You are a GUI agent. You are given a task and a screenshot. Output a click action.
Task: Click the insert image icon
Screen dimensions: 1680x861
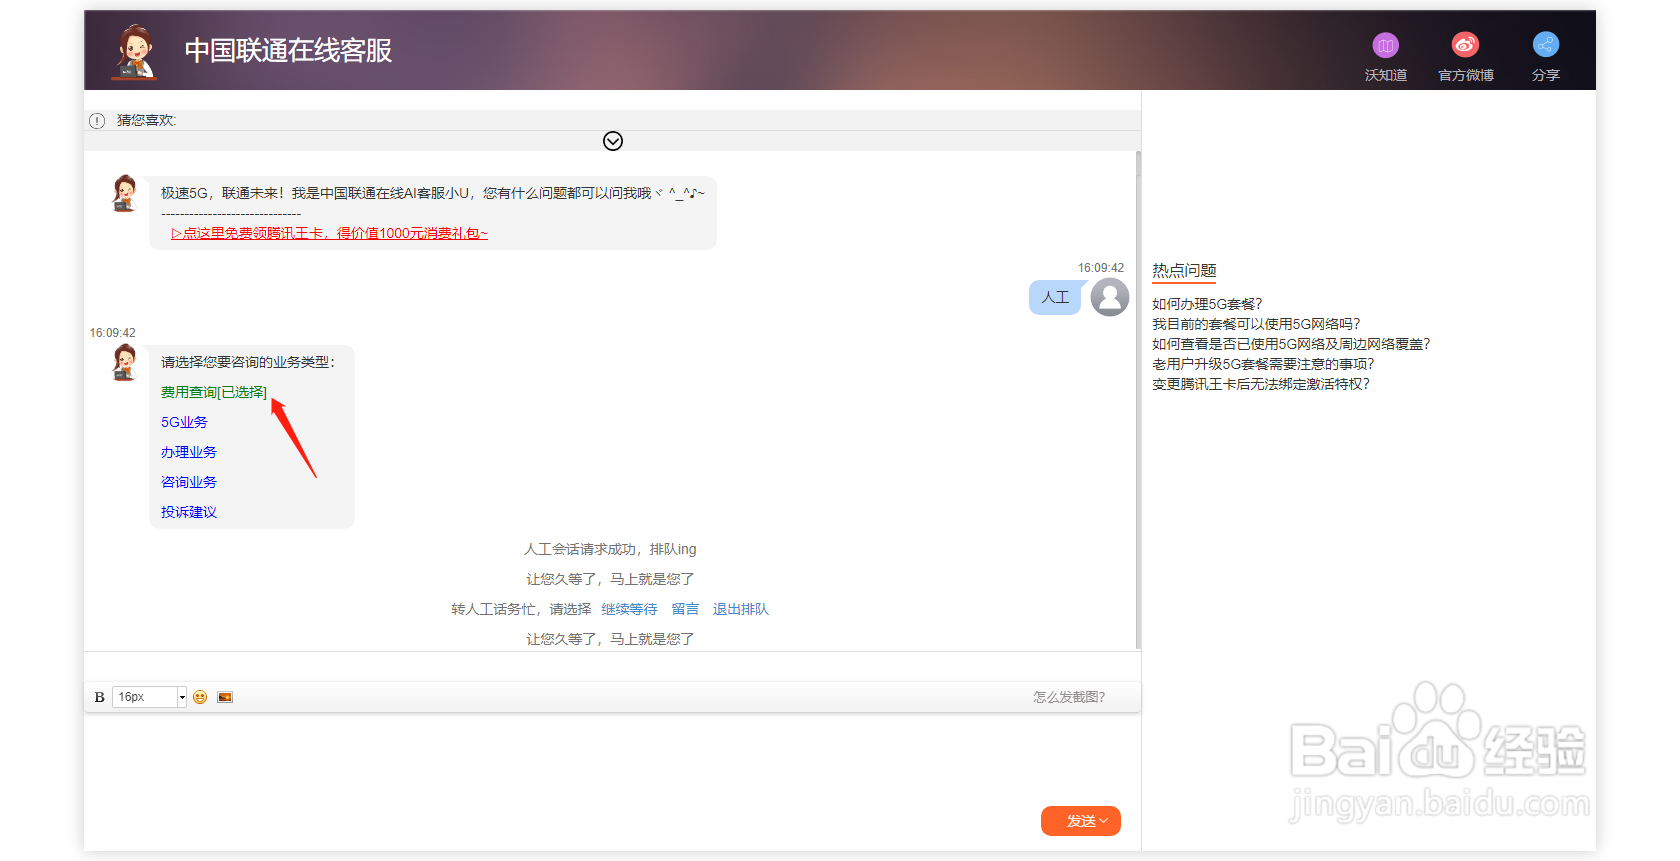225,697
